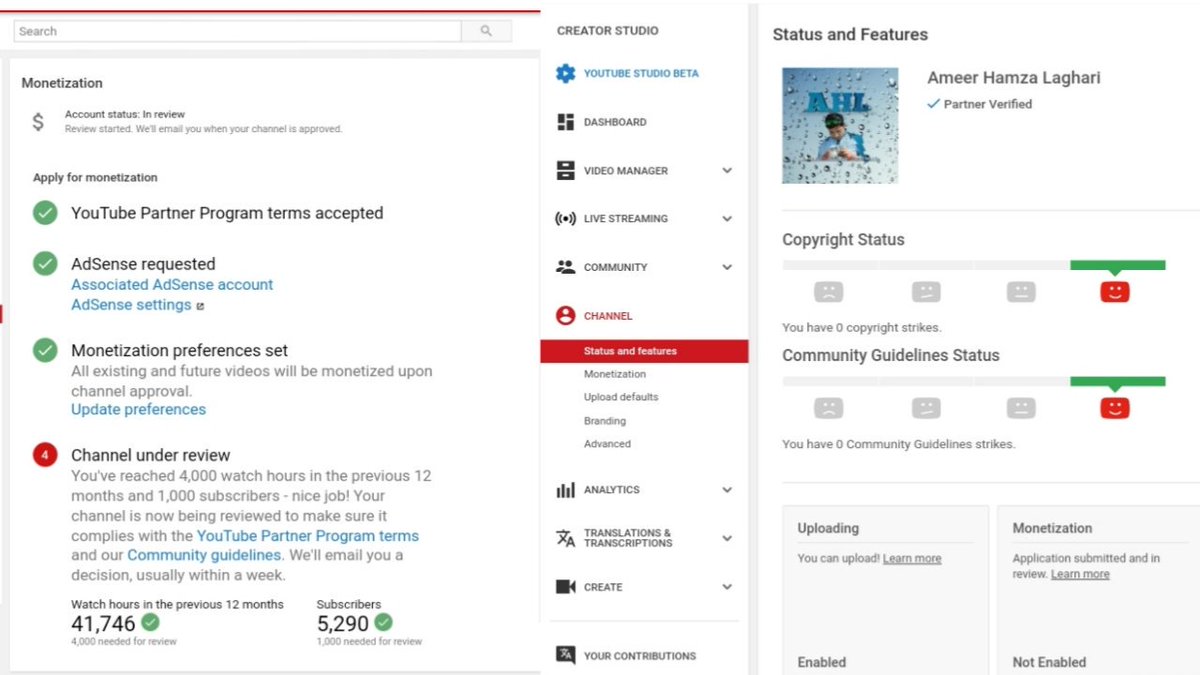Click the 'Account status: In review' text
1200x675 pixels.
tap(125, 115)
